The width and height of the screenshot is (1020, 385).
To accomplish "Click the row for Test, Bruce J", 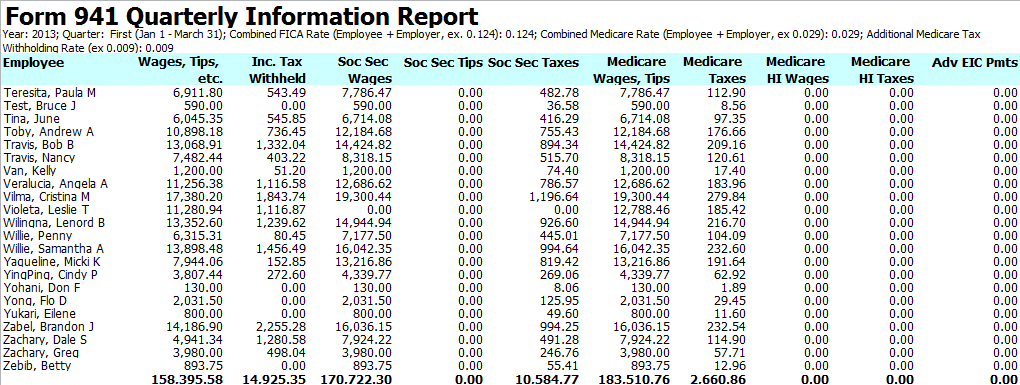I will point(510,106).
